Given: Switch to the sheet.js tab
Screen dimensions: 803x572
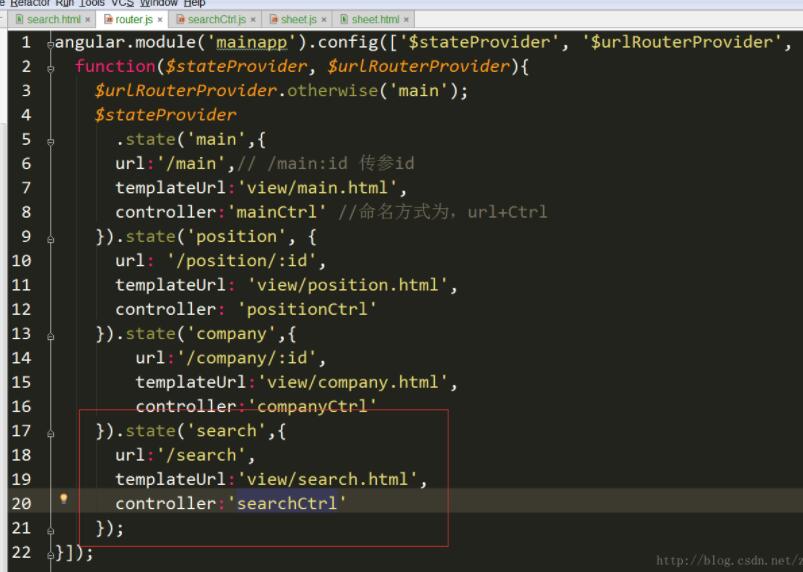Looking at the screenshot, I should [298, 19].
